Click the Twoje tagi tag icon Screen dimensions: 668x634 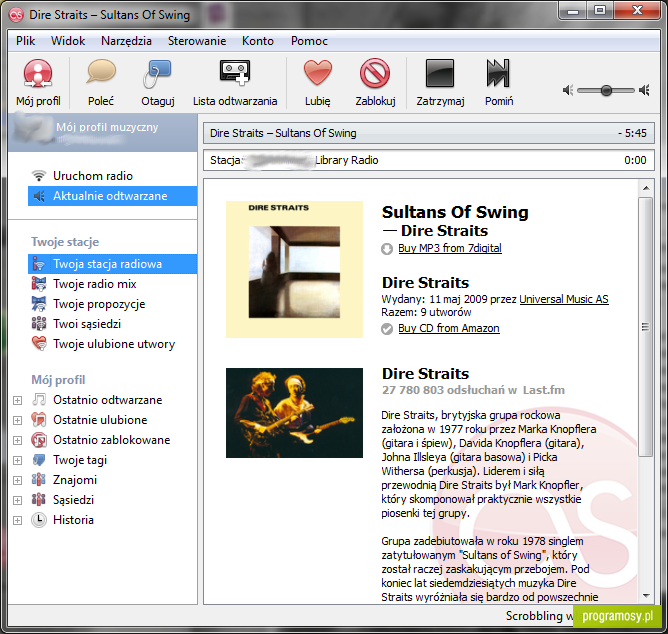coord(39,460)
